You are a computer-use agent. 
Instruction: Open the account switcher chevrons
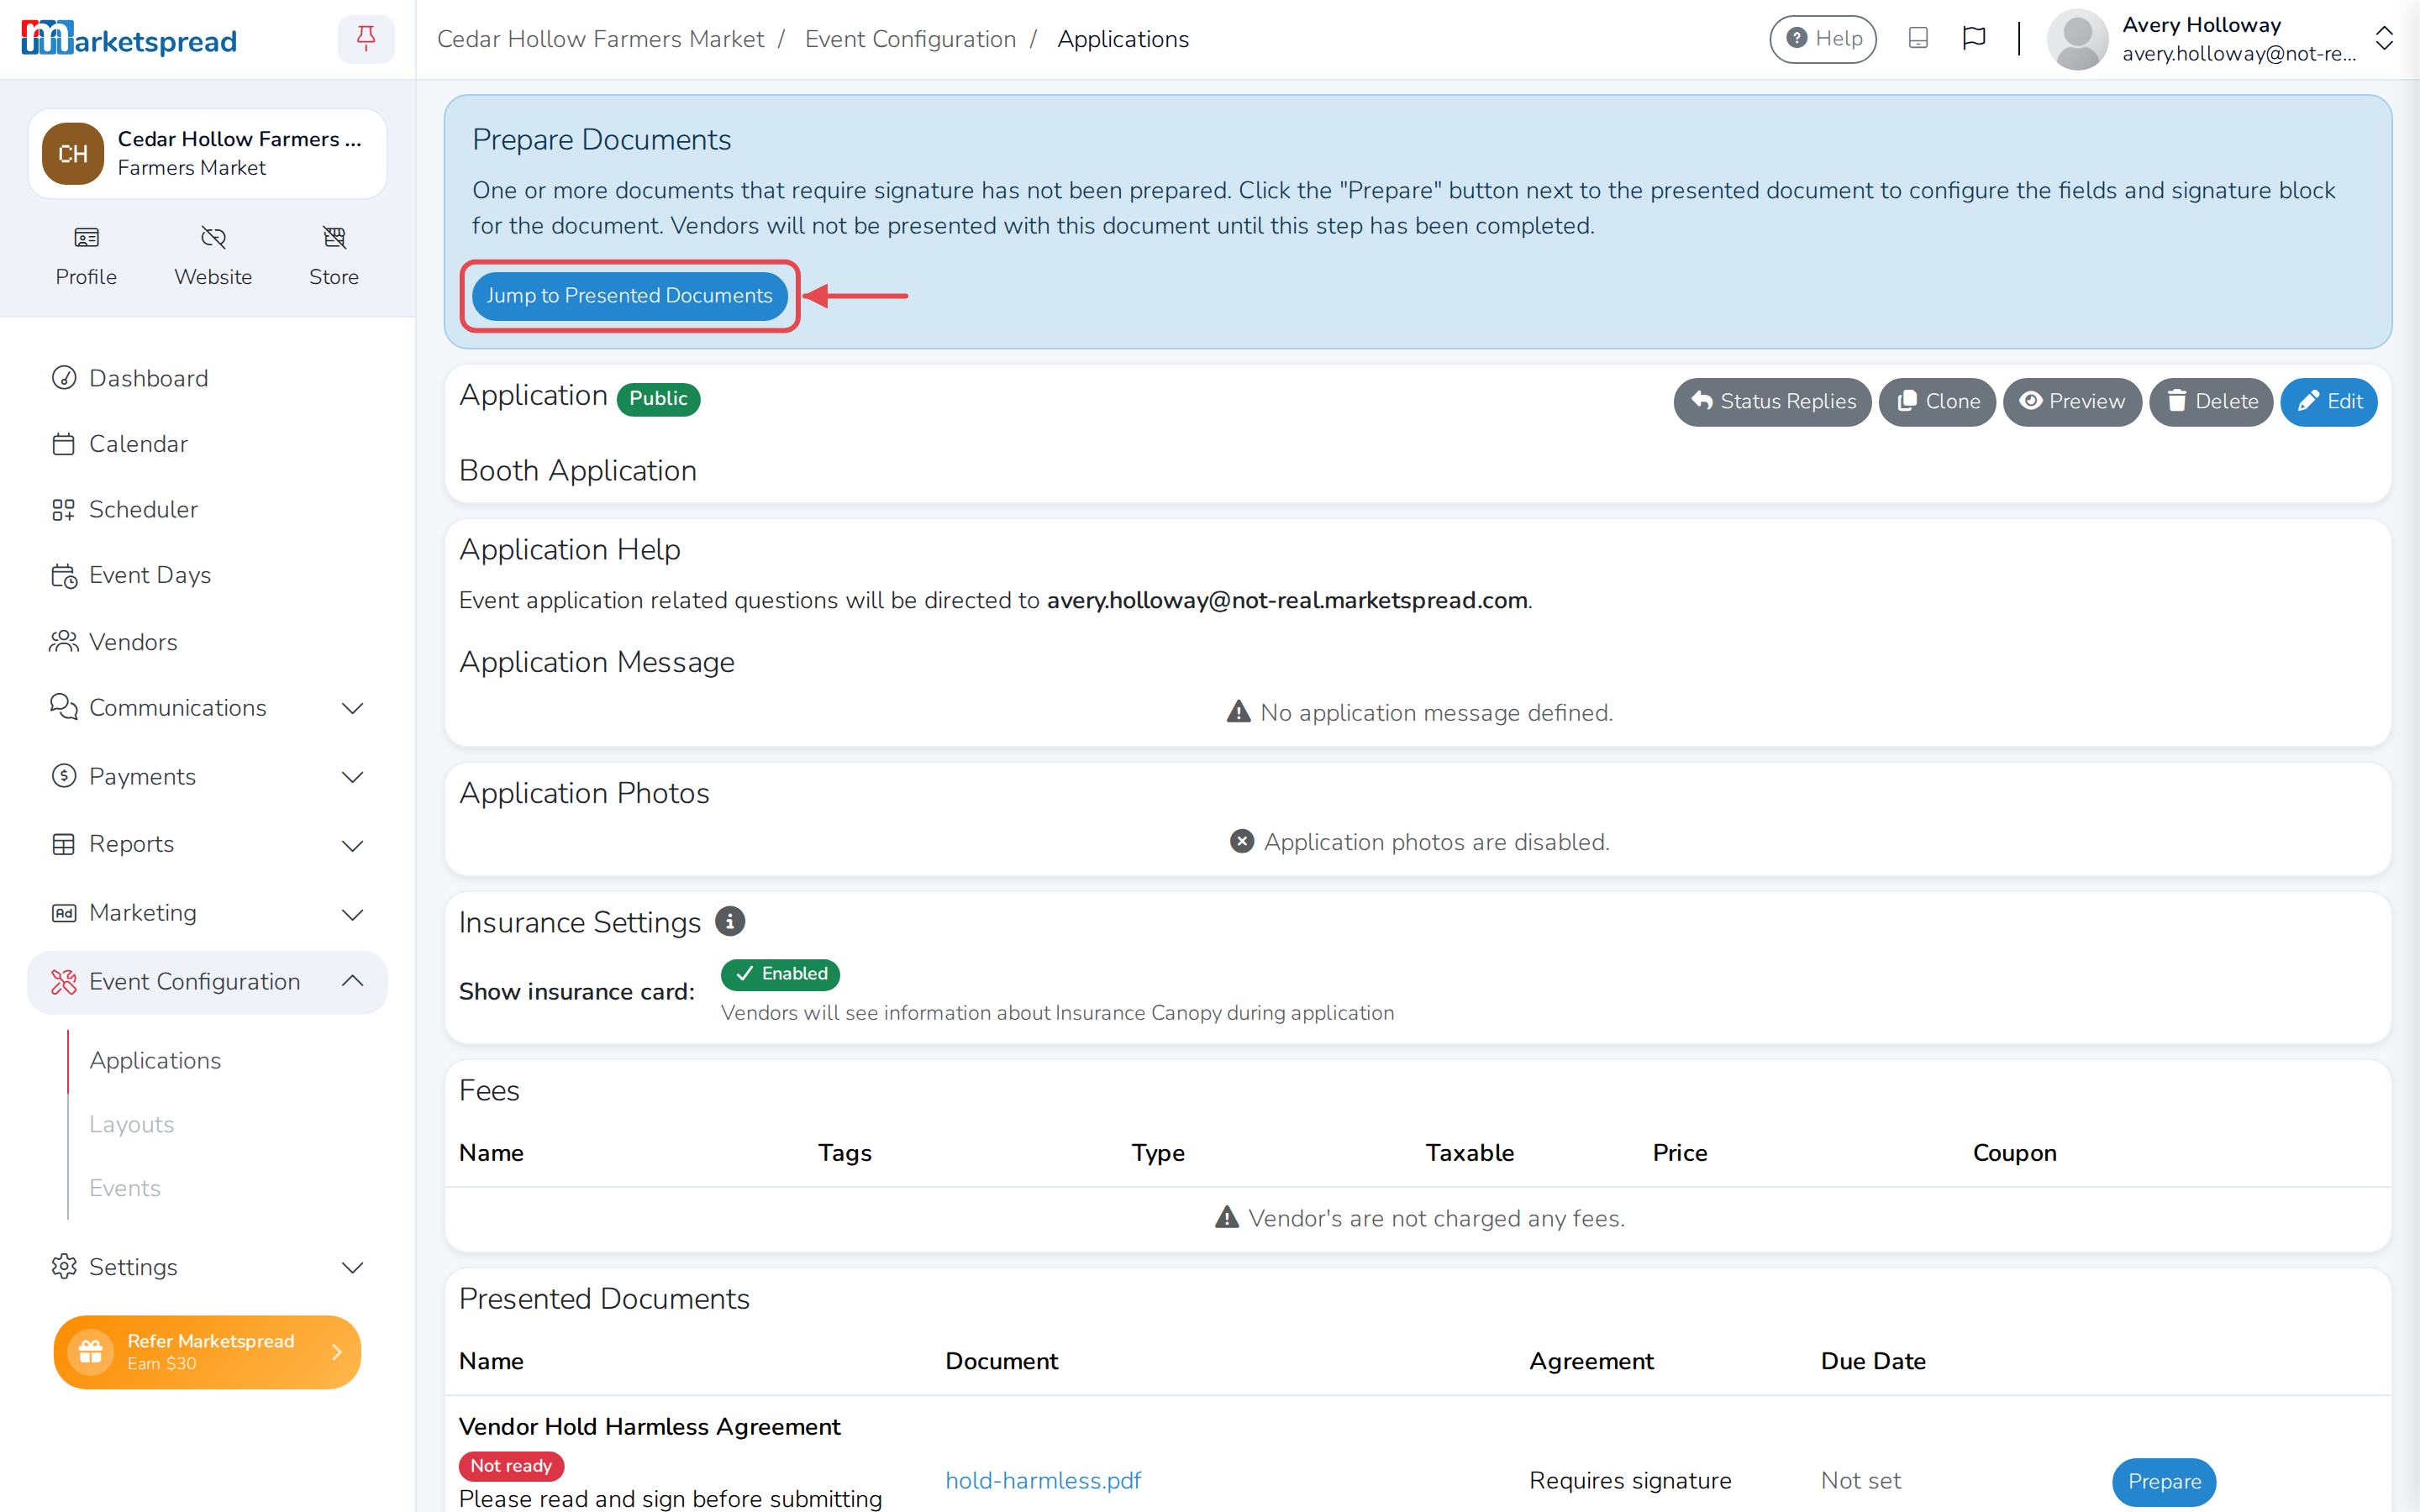(x=2384, y=39)
